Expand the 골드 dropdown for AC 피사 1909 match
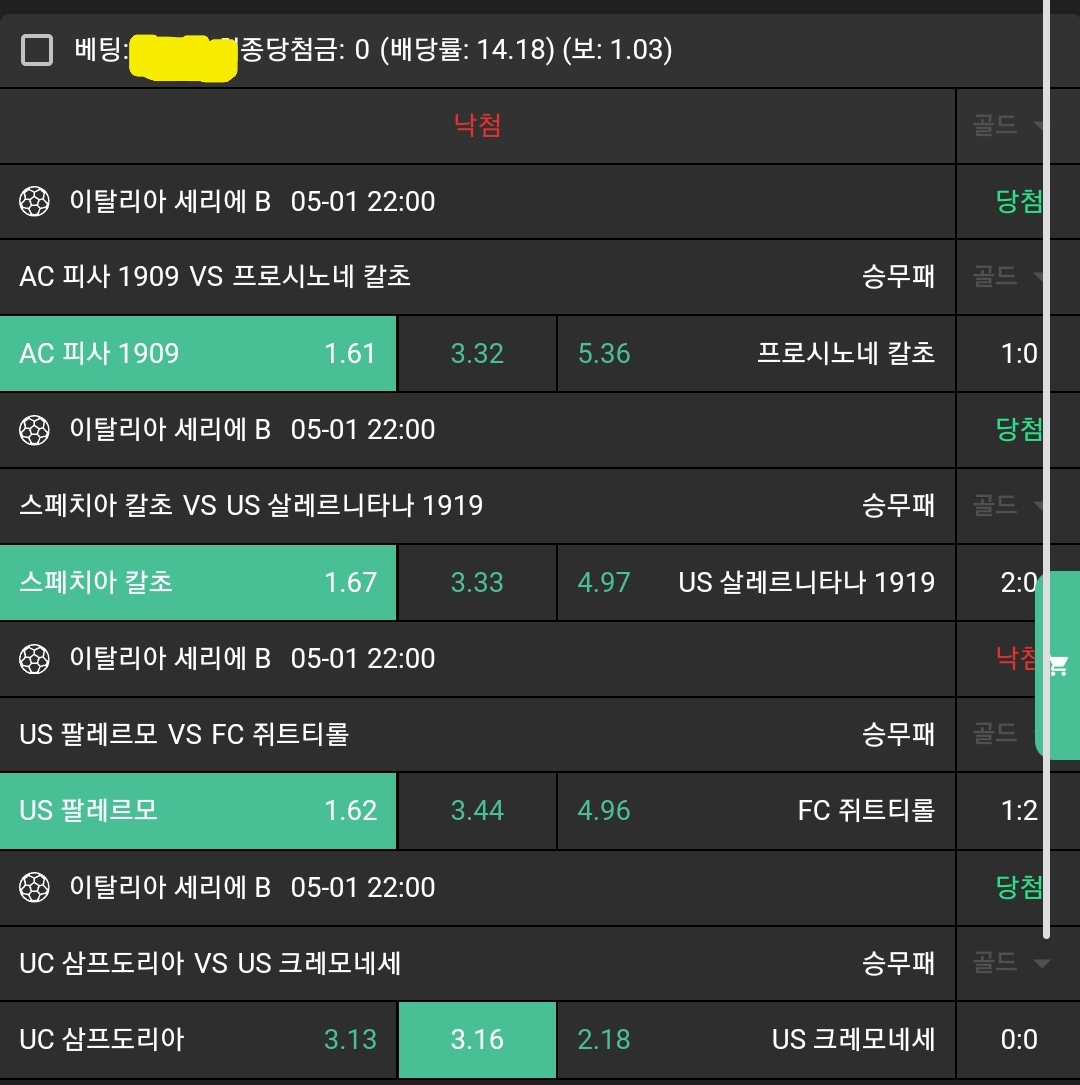This screenshot has width=1080, height=1085. point(1010,276)
